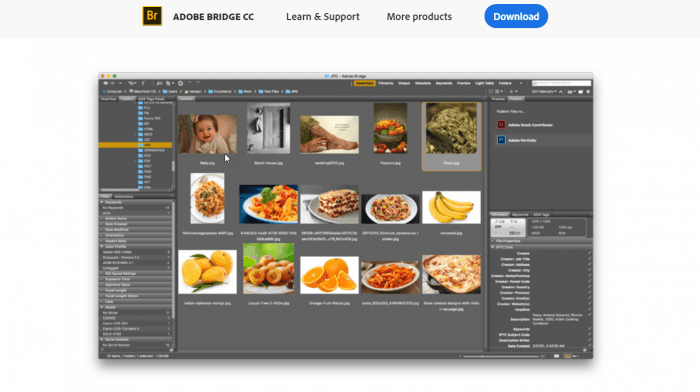Select the Baby.jpg thumbnail

pos(208,134)
